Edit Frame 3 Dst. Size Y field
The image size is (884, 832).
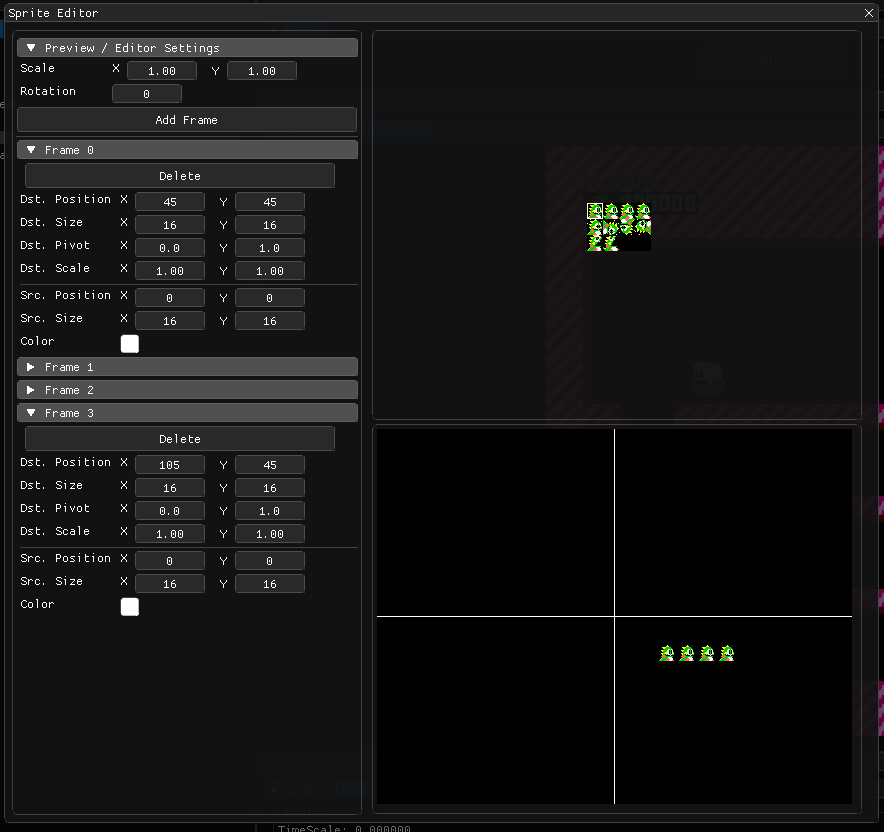pyautogui.click(x=269, y=488)
